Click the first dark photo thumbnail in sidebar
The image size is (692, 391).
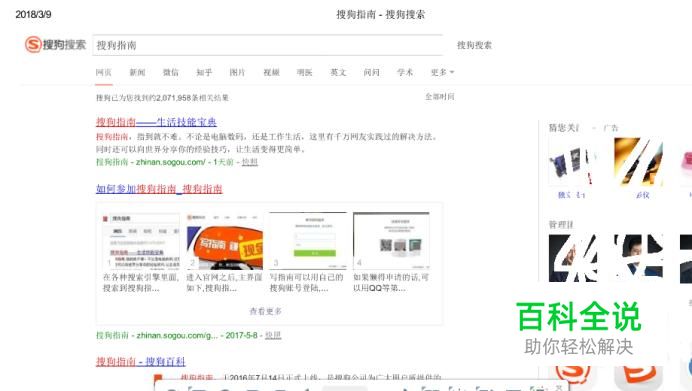tap(572, 258)
